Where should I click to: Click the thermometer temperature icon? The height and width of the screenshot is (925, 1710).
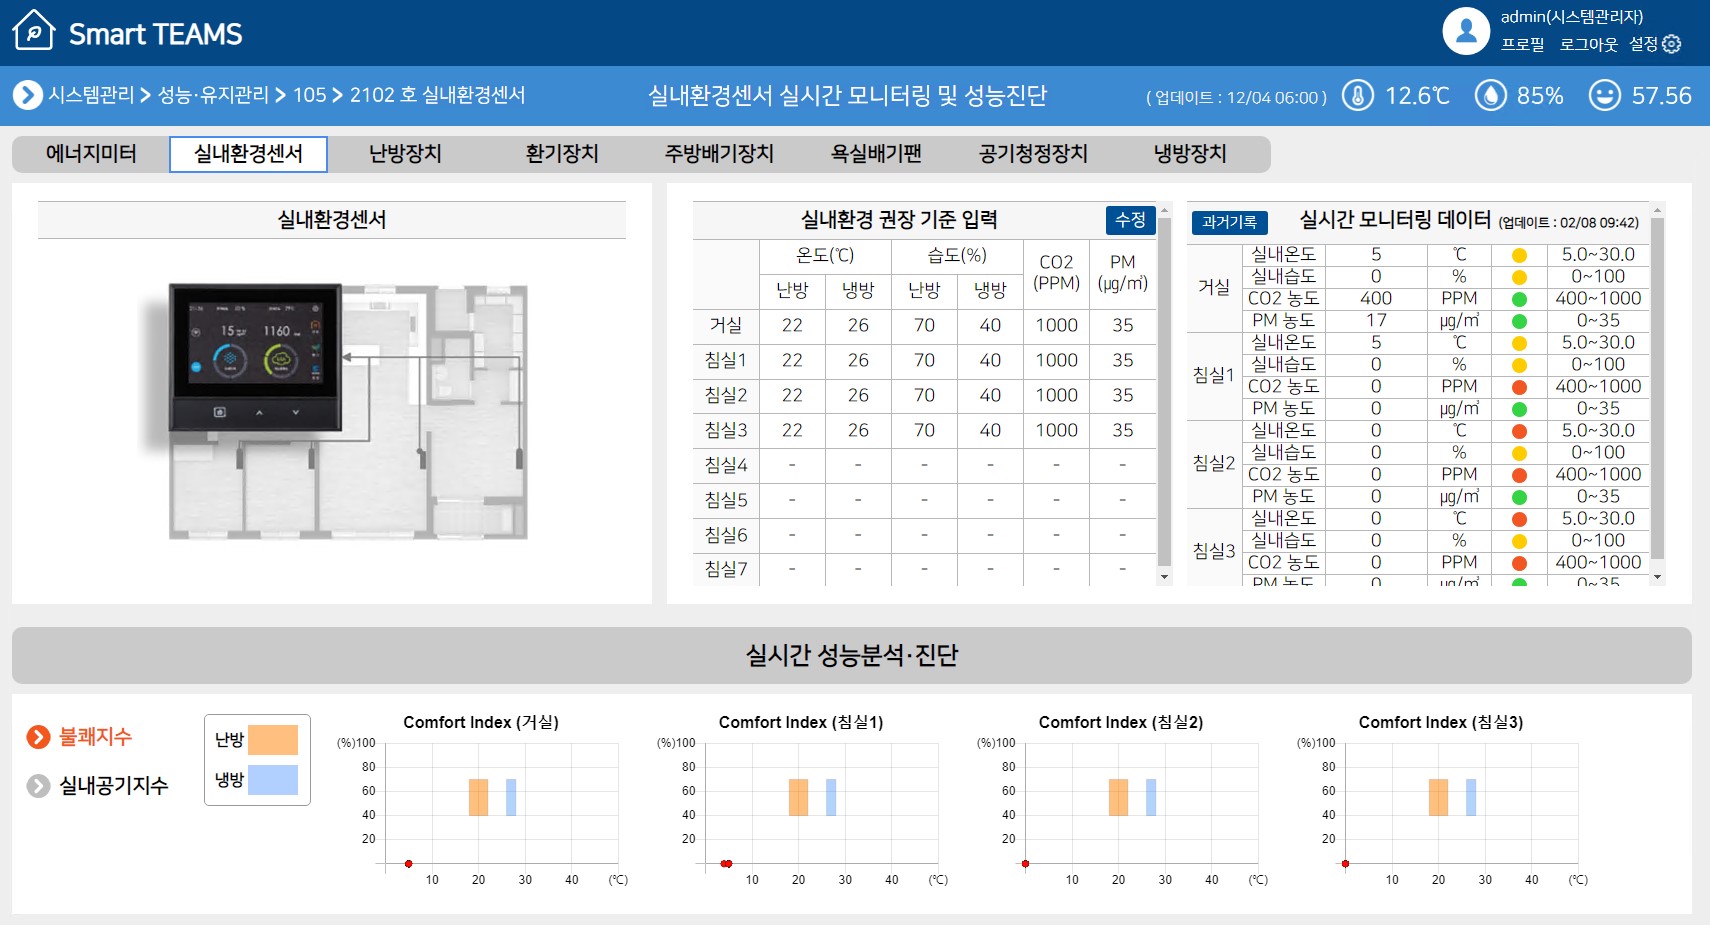(1357, 95)
